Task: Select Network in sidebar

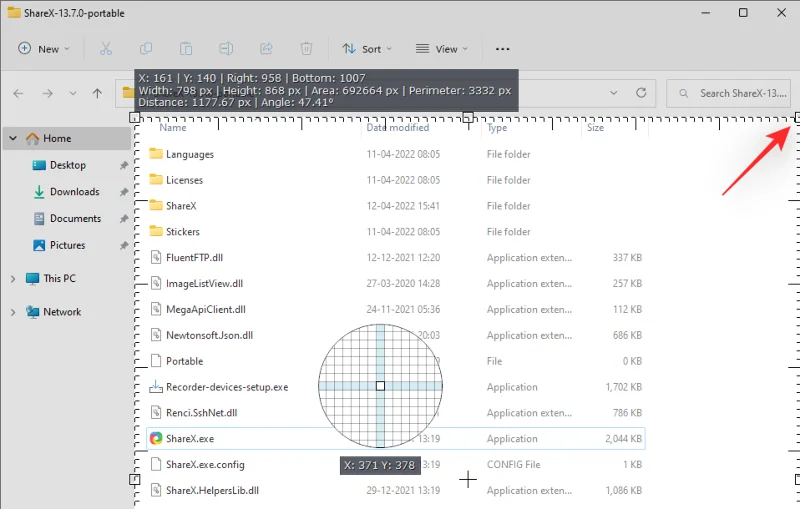Action: coord(62,312)
